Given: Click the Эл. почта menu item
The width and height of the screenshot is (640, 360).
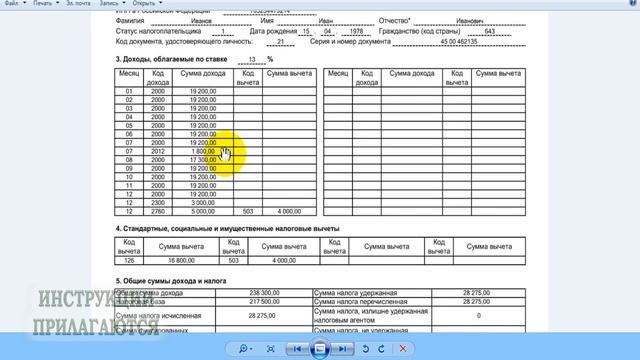Looking at the screenshot, I should [78, 3].
